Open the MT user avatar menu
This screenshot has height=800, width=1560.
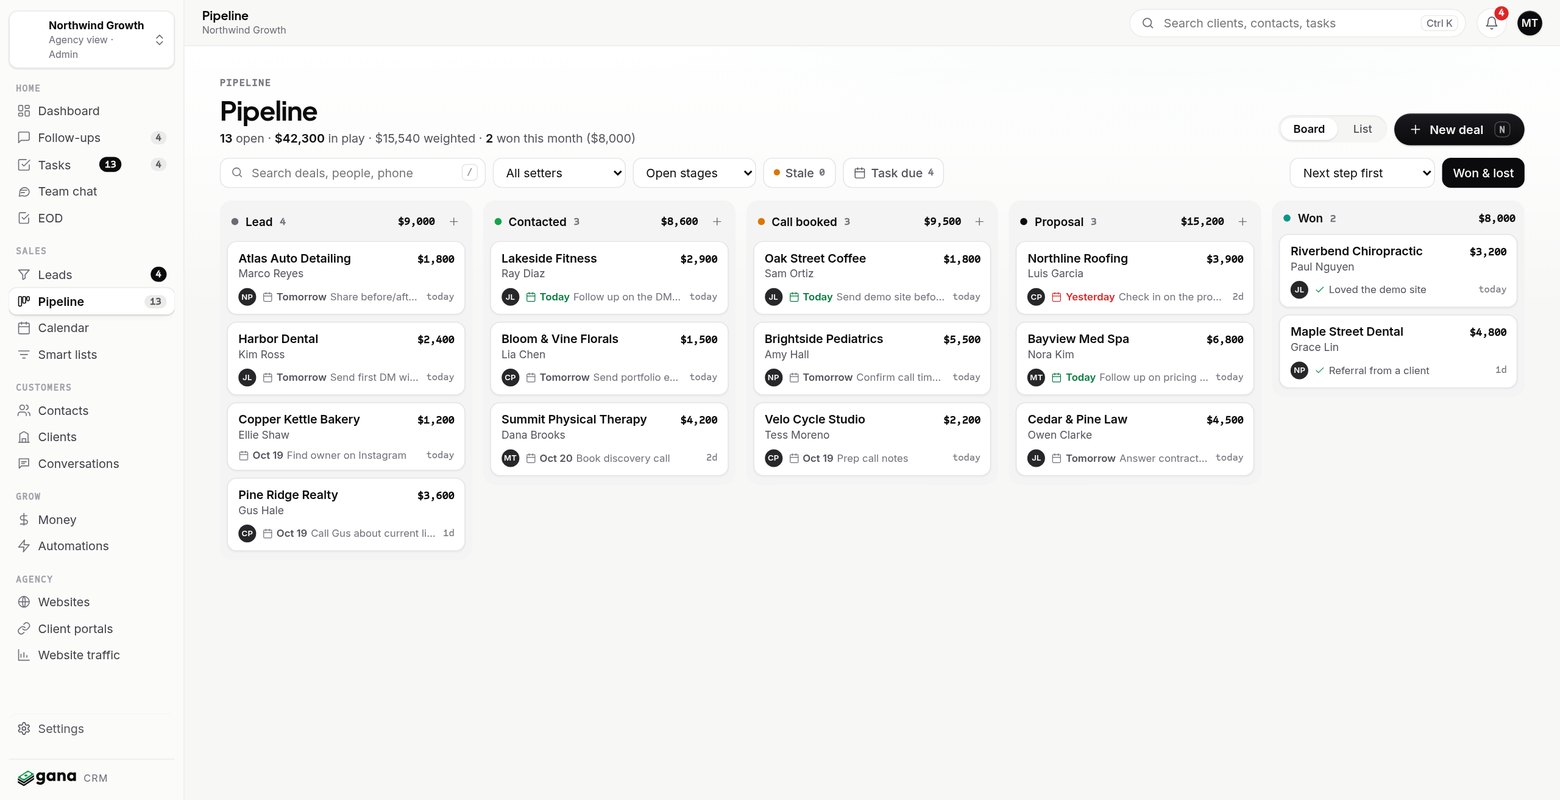coord(1529,23)
